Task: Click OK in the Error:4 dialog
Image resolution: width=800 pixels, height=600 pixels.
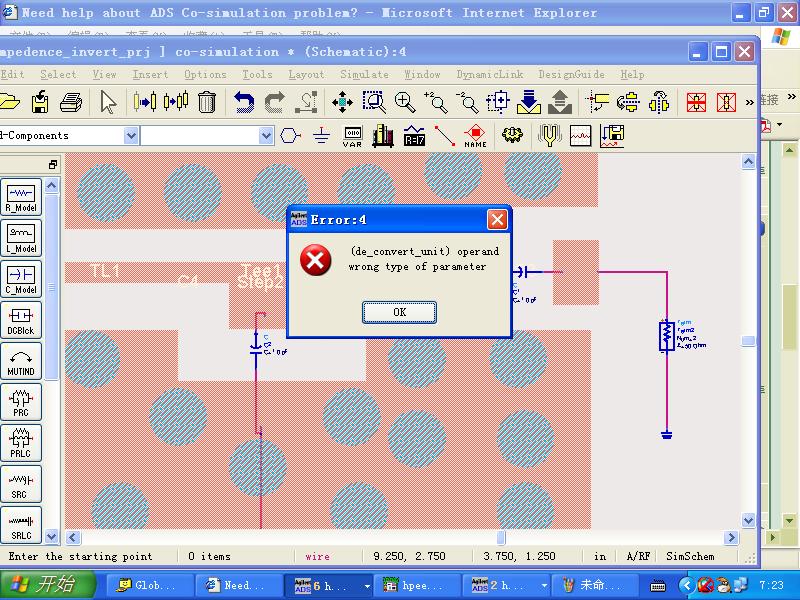Action: pos(399,312)
